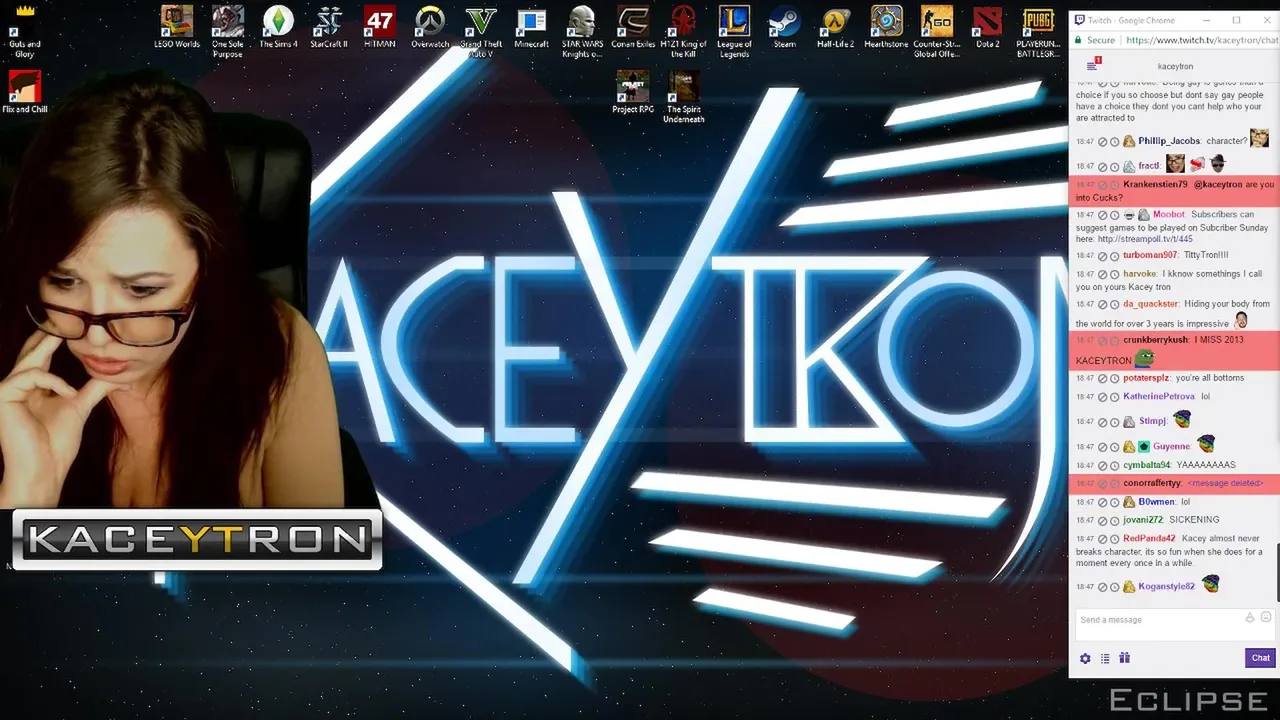Timeout harvoke using the clock icon
The height and width of the screenshot is (720, 1280).
[1114, 274]
